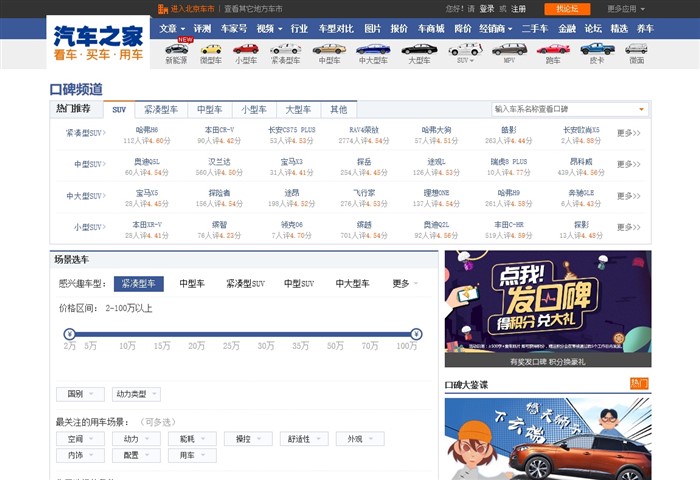Click the right price slider handle
The image size is (700, 480).
pos(416,334)
